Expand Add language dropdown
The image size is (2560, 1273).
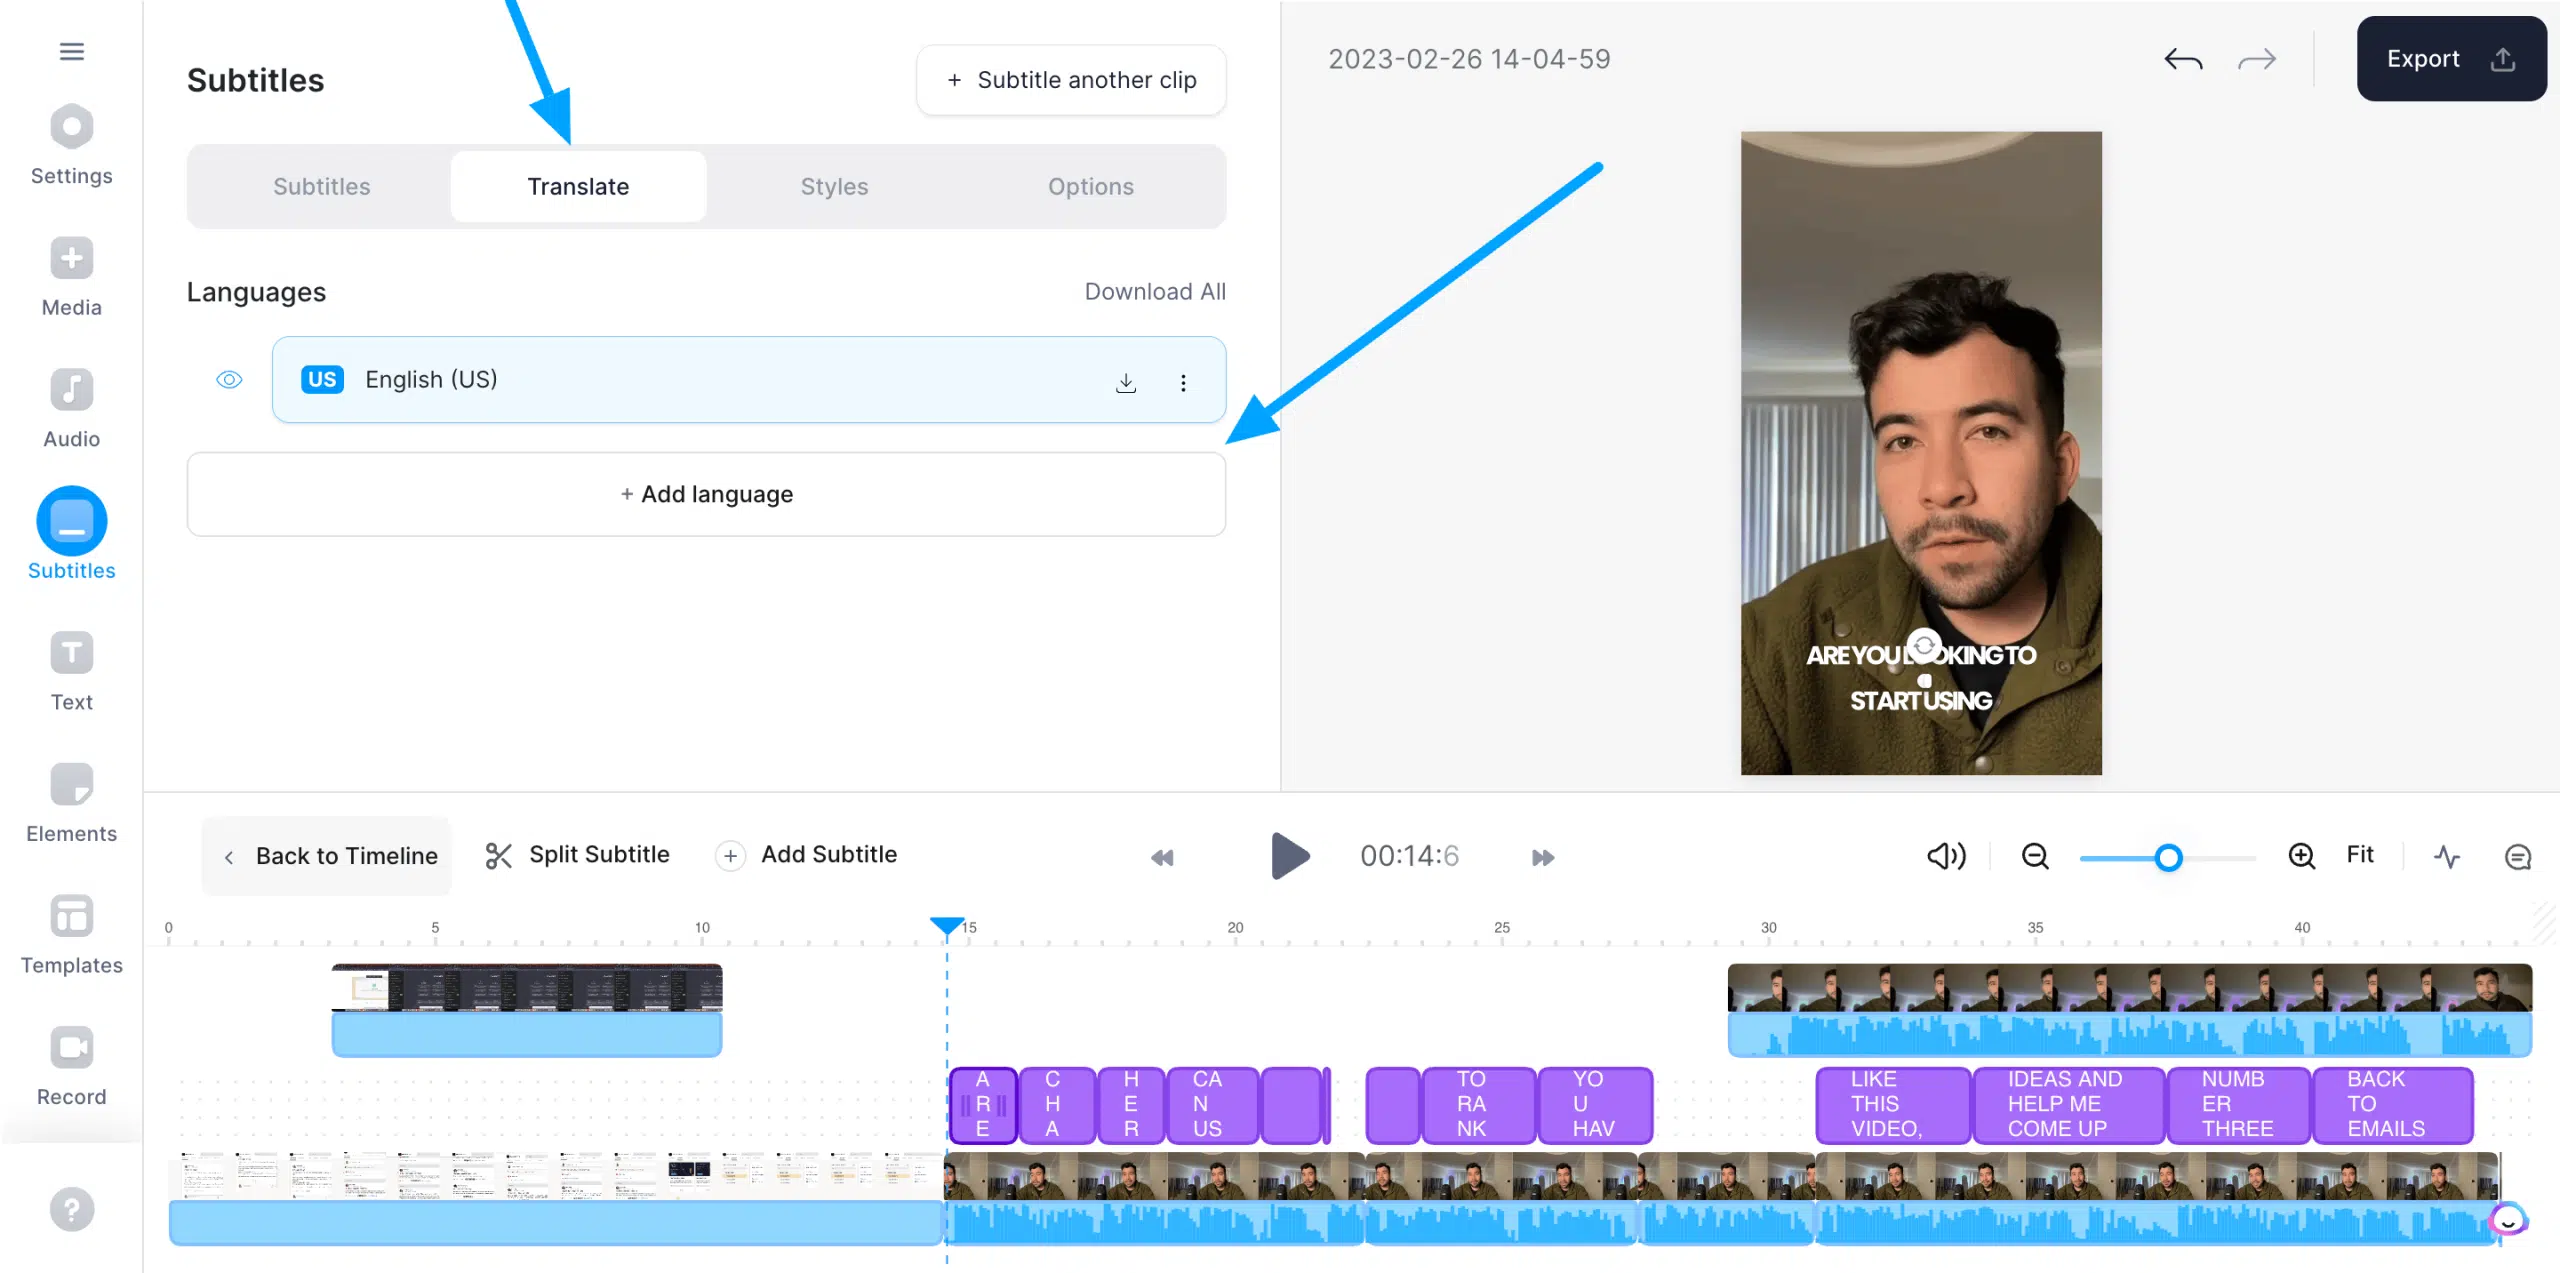(x=705, y=493)
